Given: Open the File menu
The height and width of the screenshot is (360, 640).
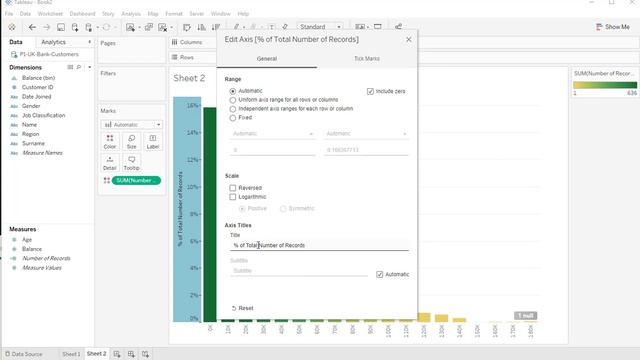Looking at the screenshot, I should point(9,13).
